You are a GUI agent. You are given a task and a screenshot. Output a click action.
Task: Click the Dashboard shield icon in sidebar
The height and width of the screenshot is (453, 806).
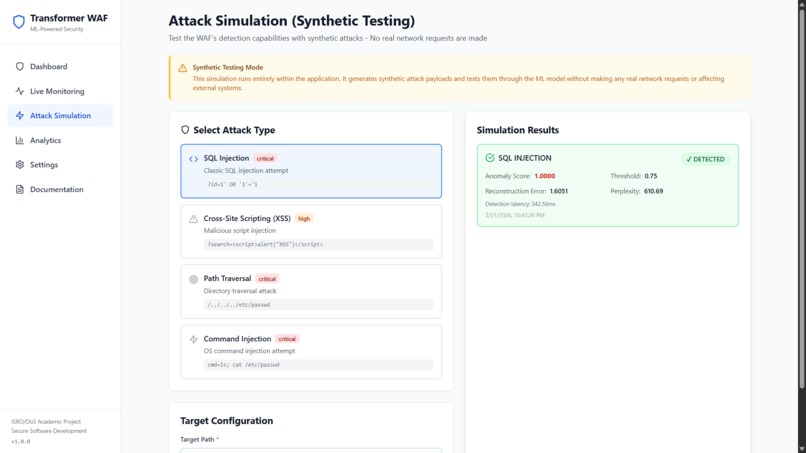[x=20, y=66]
